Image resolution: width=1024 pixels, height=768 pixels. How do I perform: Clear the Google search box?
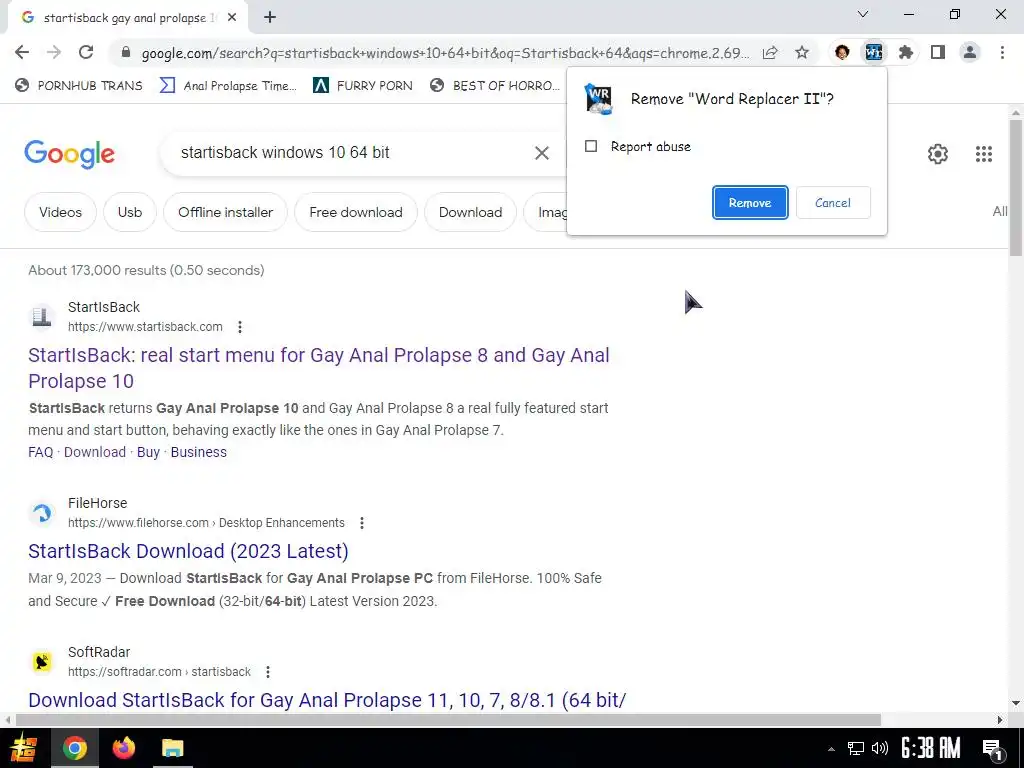coord(541,153)
